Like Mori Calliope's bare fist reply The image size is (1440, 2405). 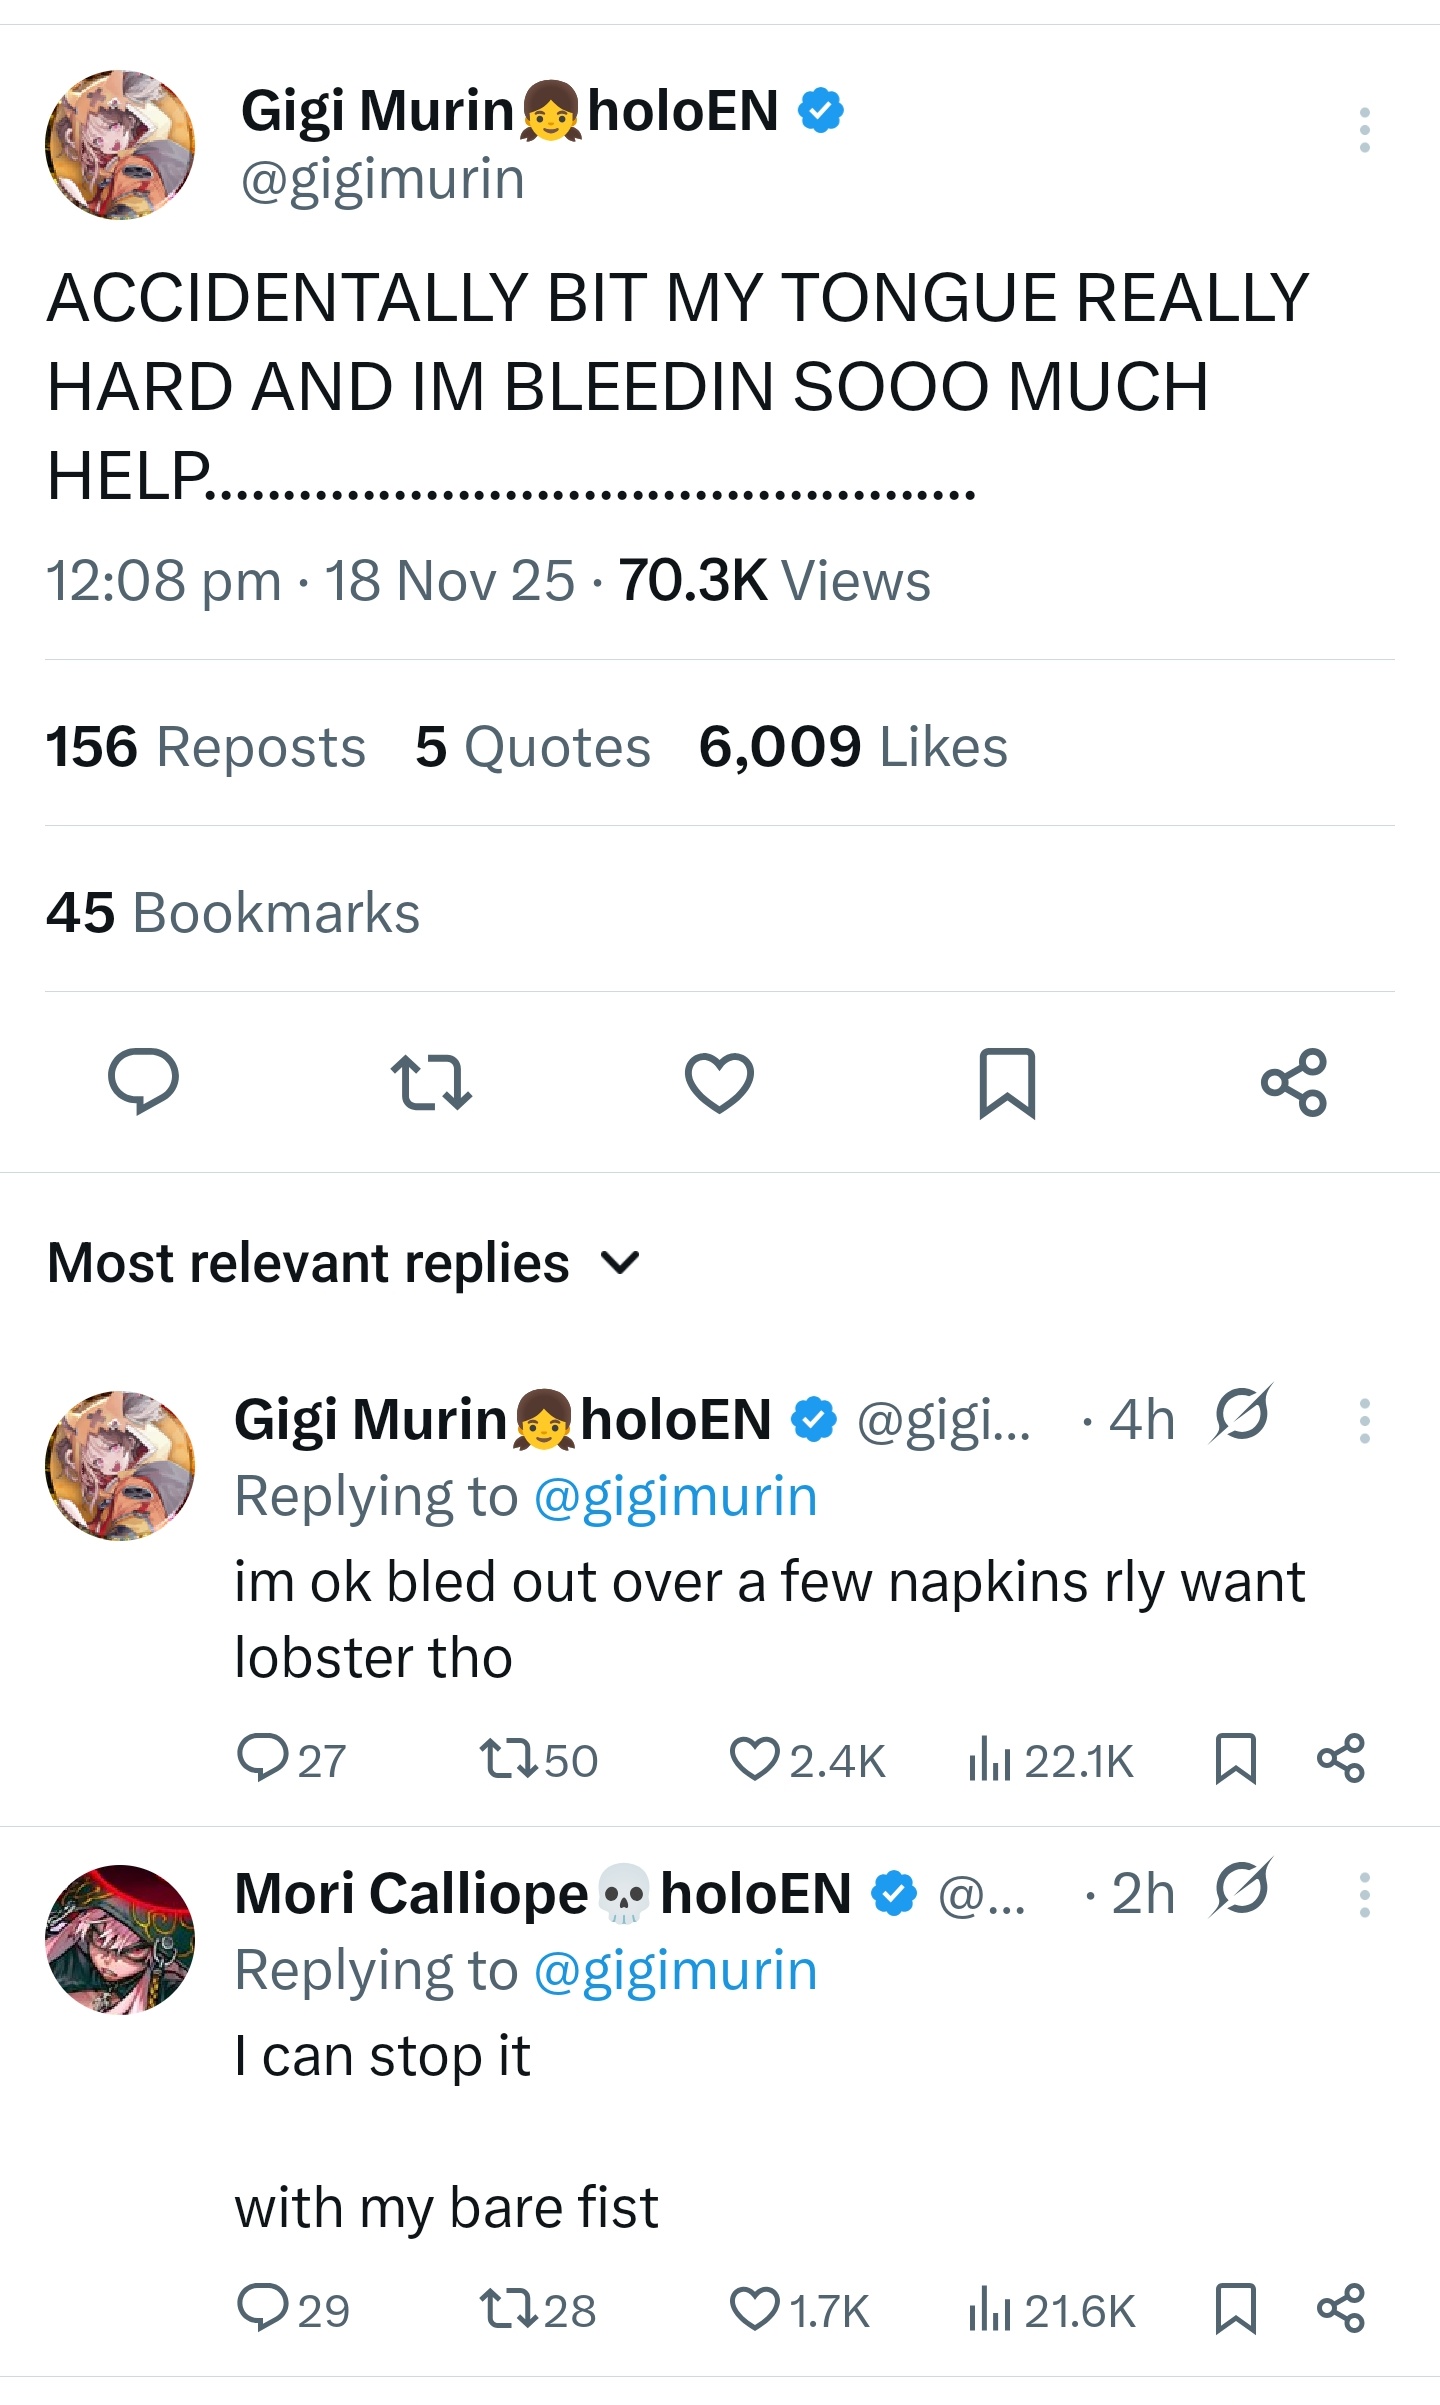click(754, 2310)
